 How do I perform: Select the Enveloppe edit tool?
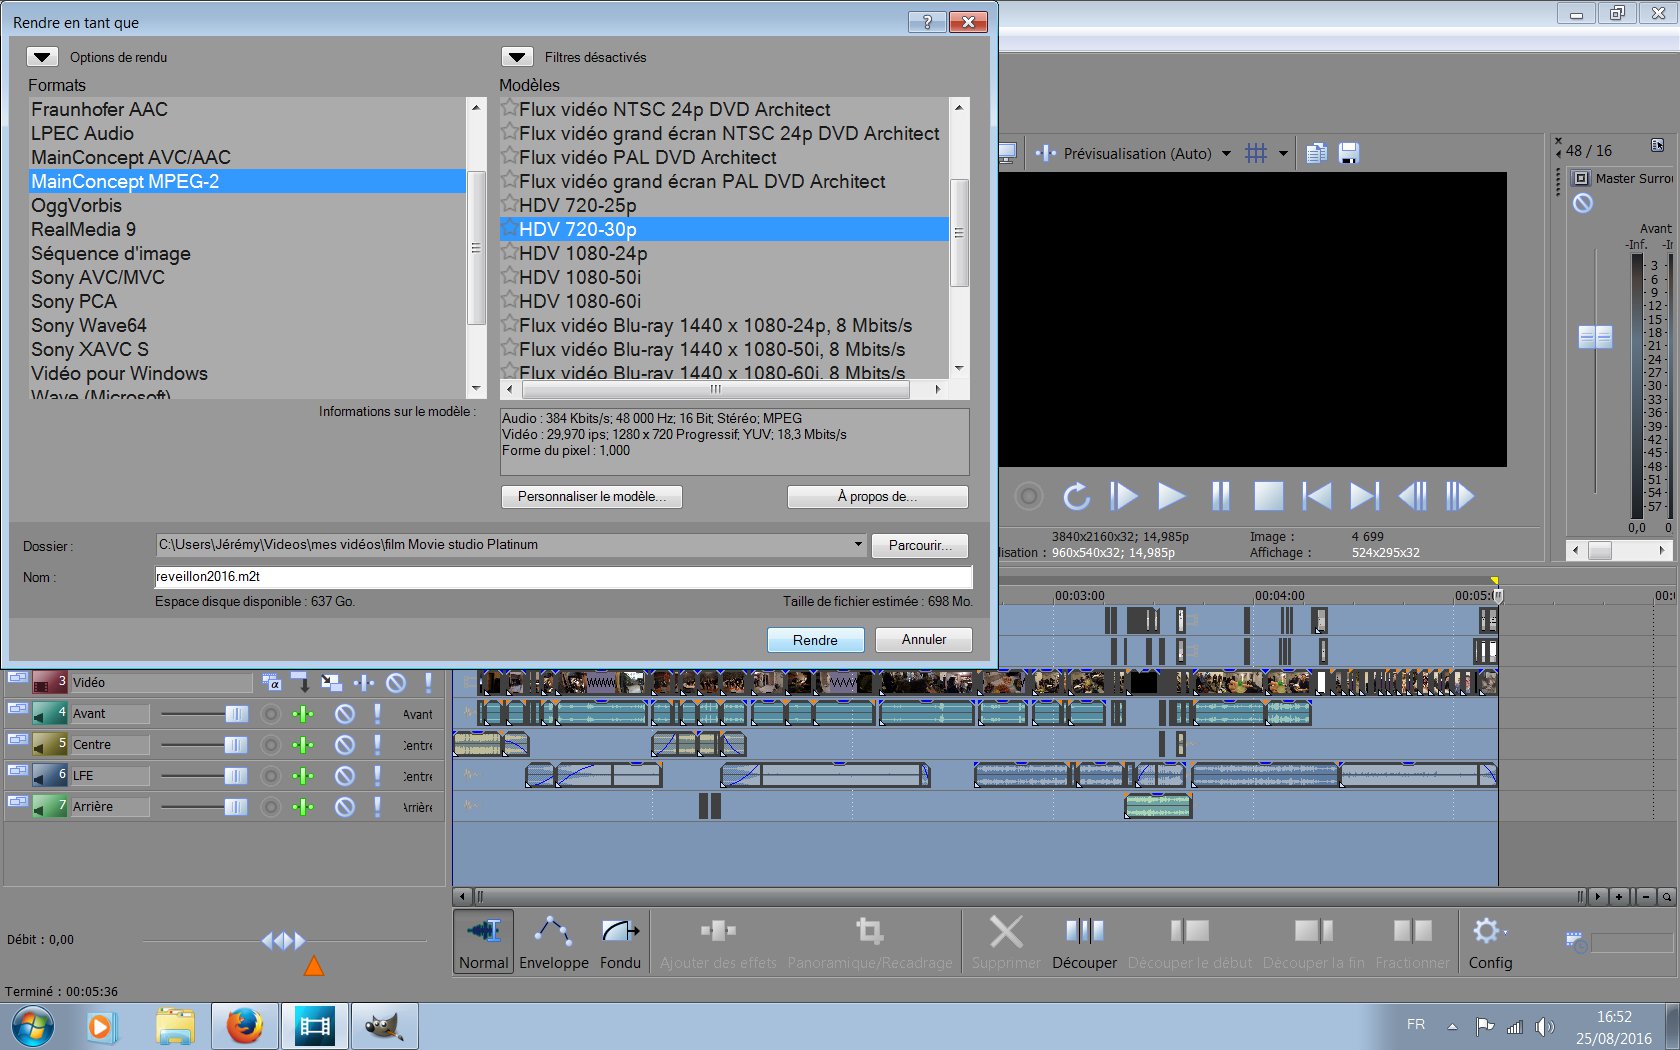tap(554, 942)
